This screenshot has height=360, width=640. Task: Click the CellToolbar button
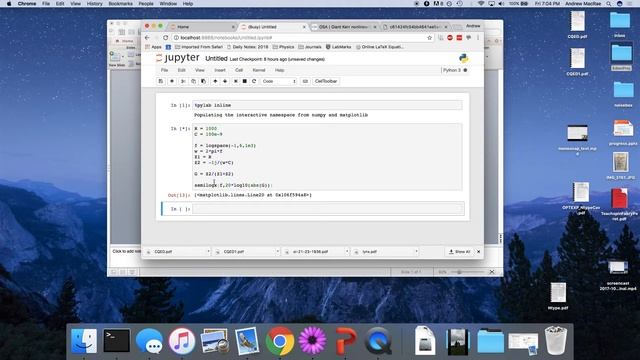point(326,81)
